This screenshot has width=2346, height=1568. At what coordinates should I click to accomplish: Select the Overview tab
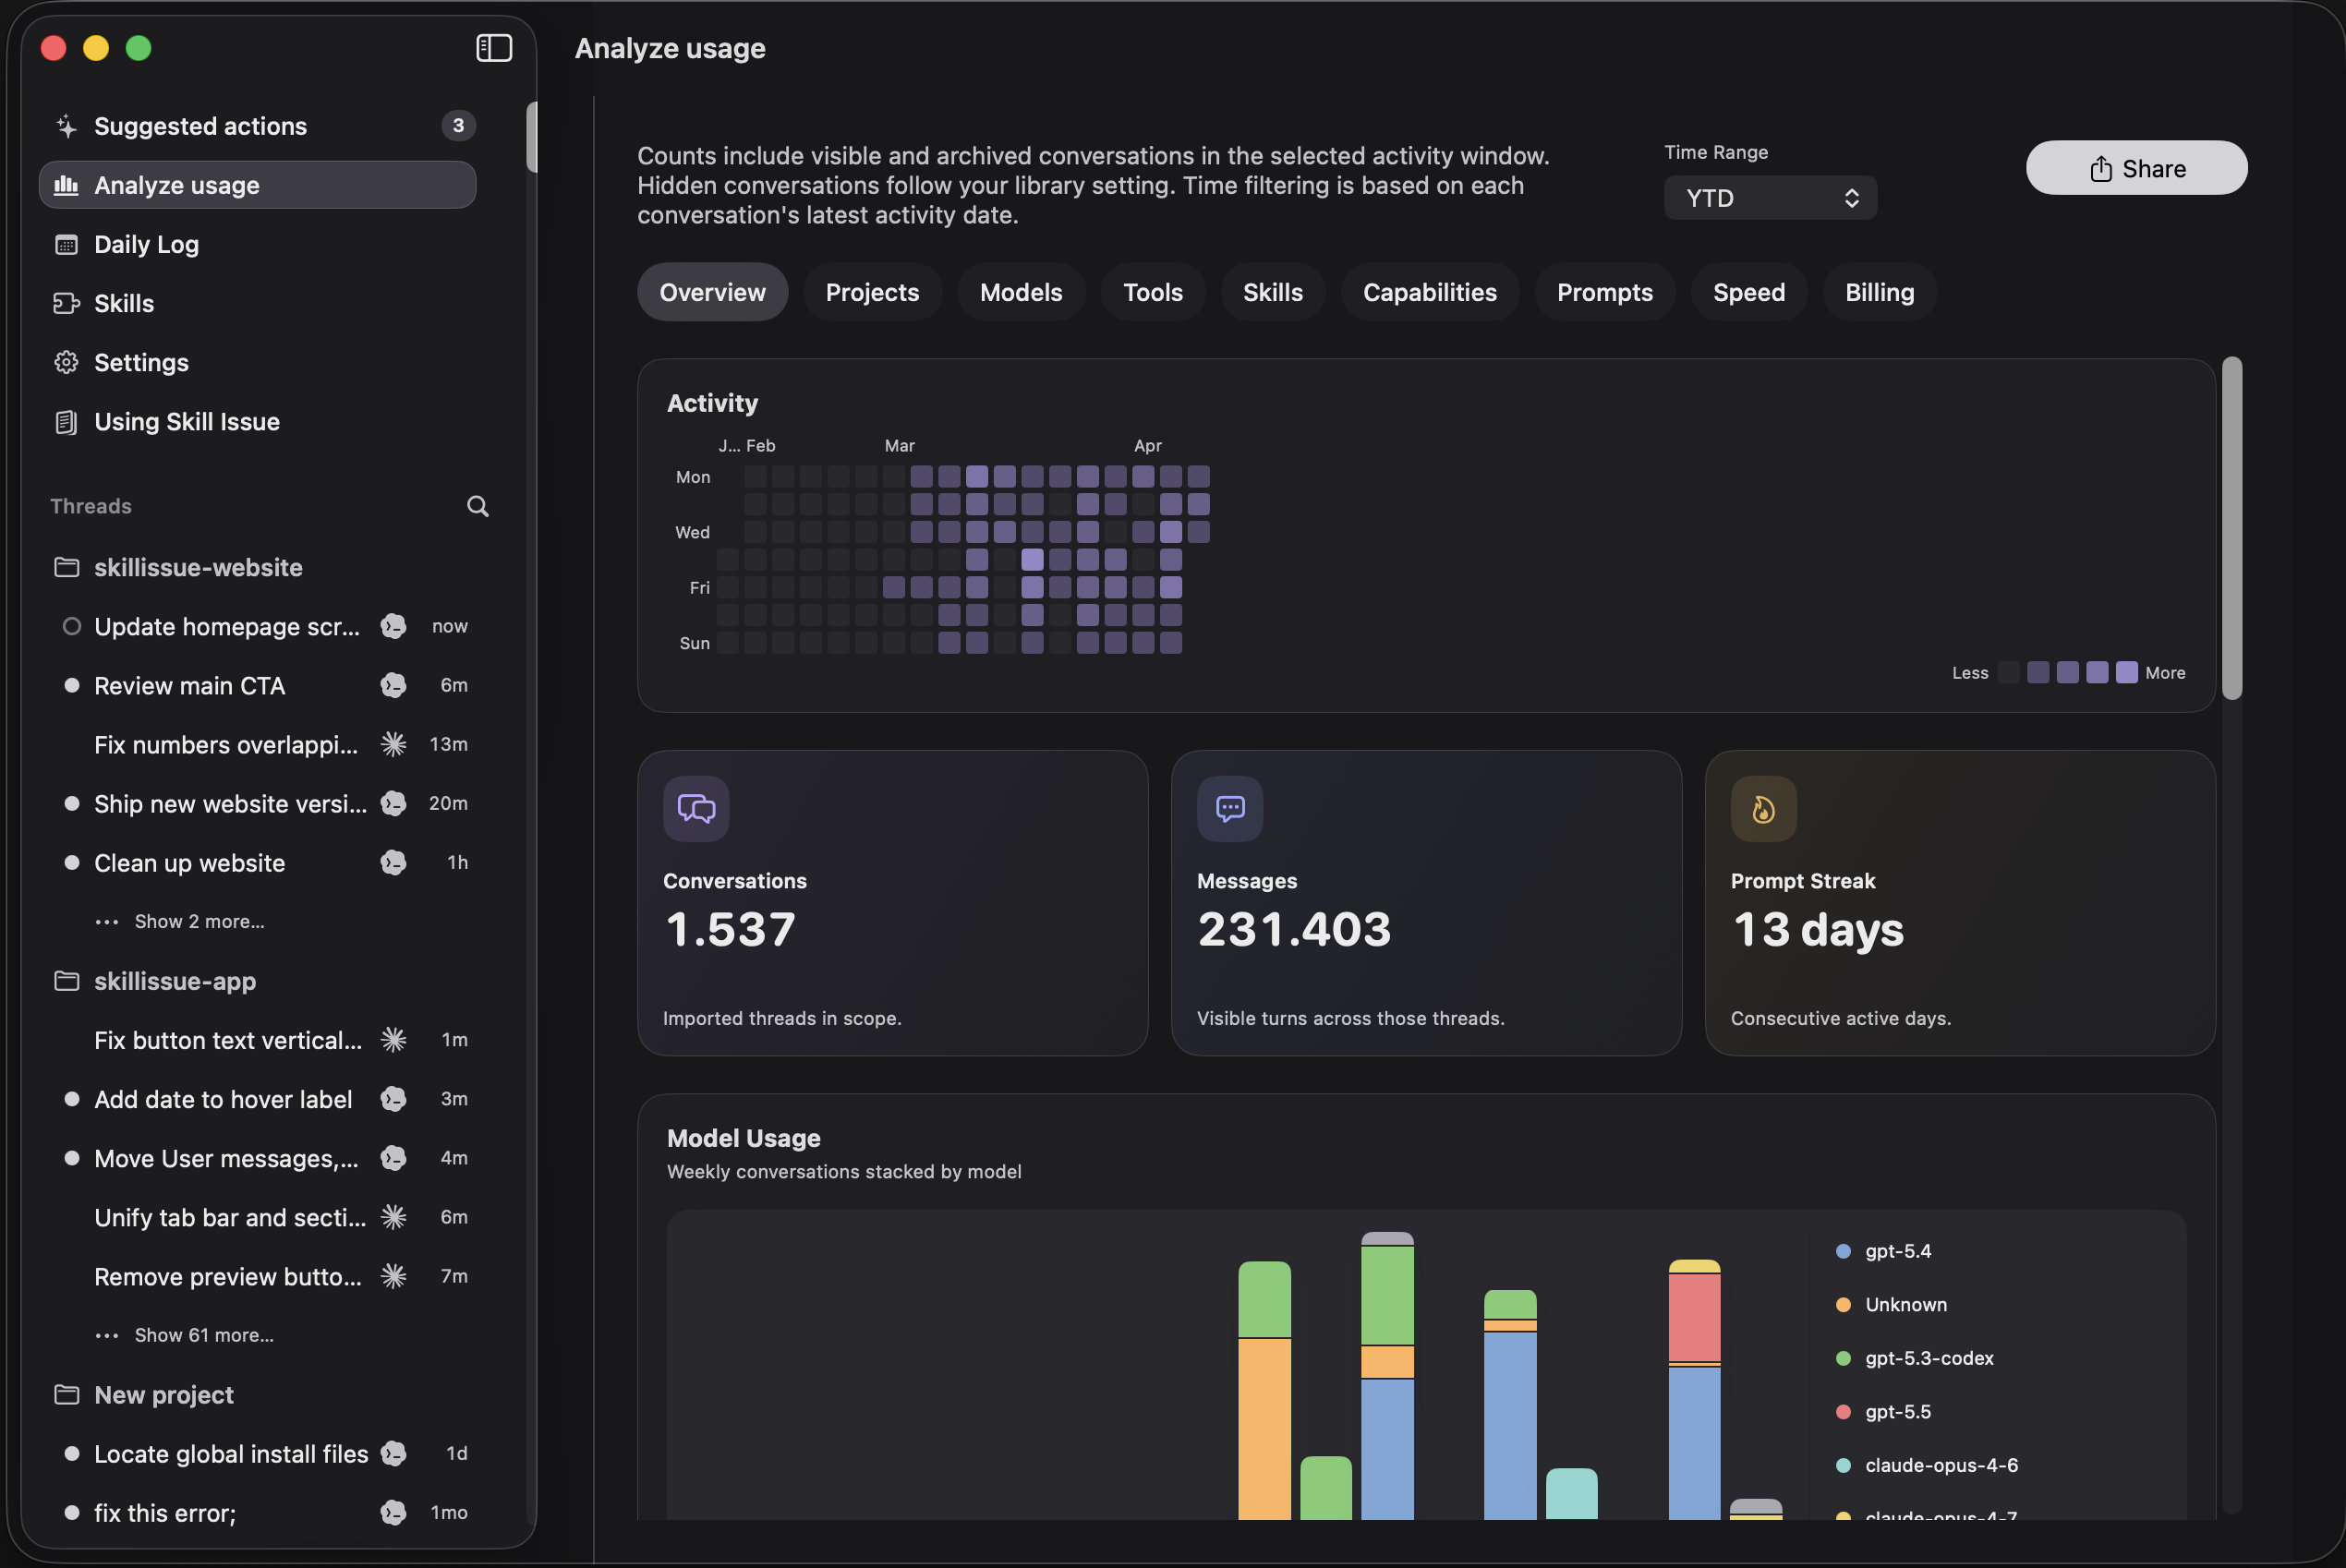712,292
